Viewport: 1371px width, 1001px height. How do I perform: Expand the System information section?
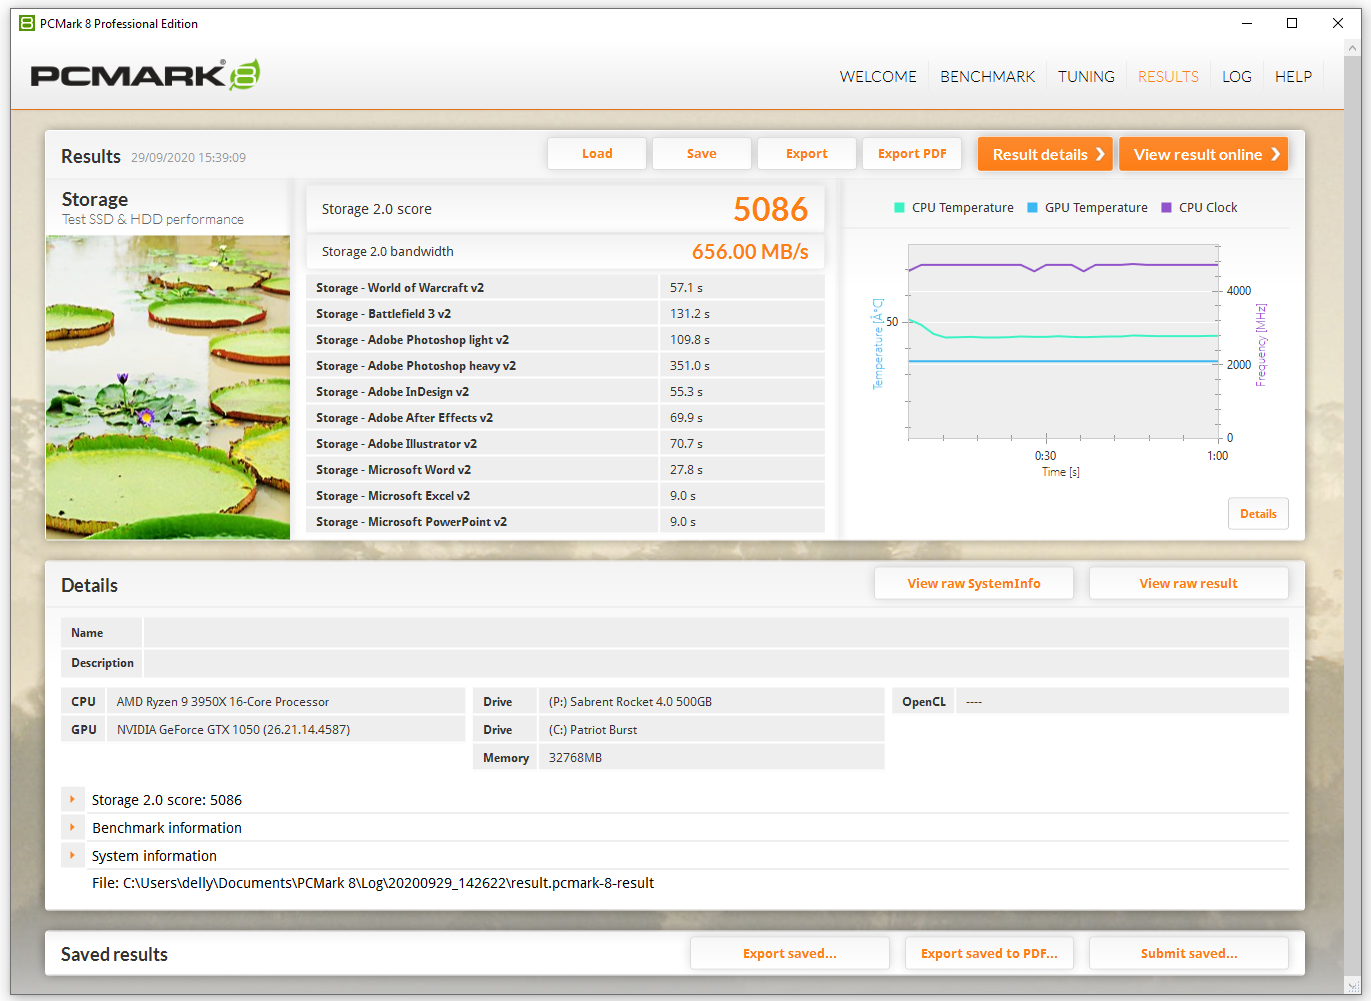pyautogui.click(x=72, y=855)
